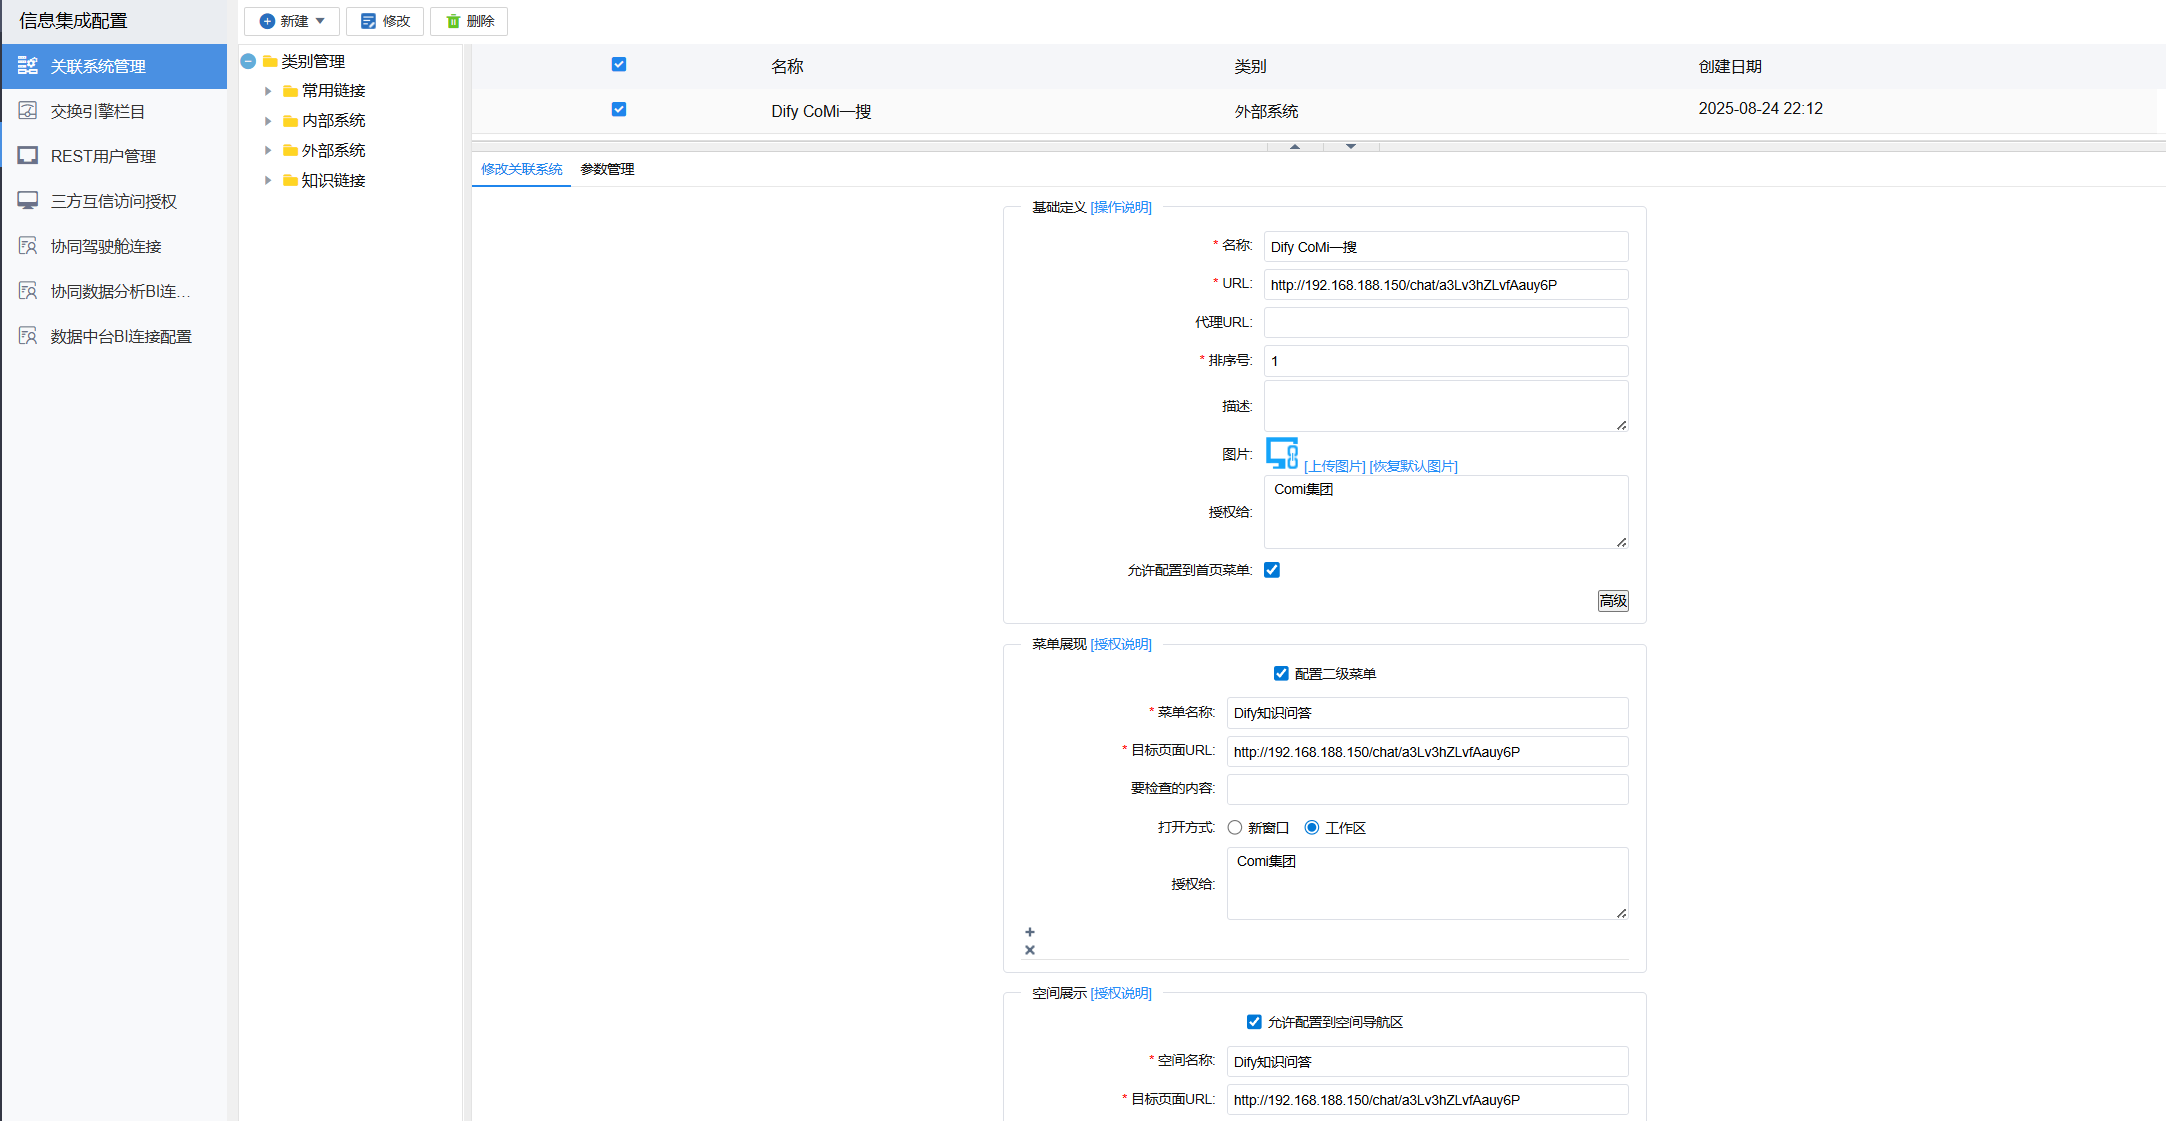
Task: Click the 上传图片 link
Action: (1334, 466)
